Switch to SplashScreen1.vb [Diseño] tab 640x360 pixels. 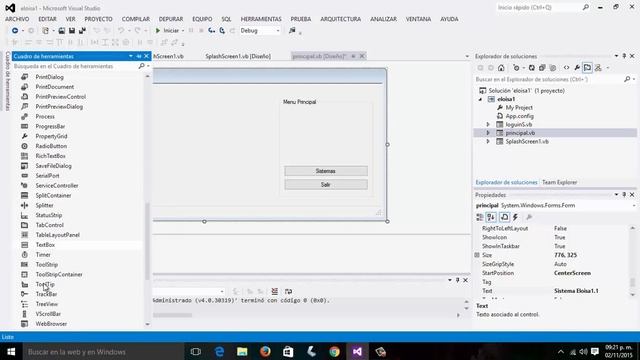coord(238,56)
